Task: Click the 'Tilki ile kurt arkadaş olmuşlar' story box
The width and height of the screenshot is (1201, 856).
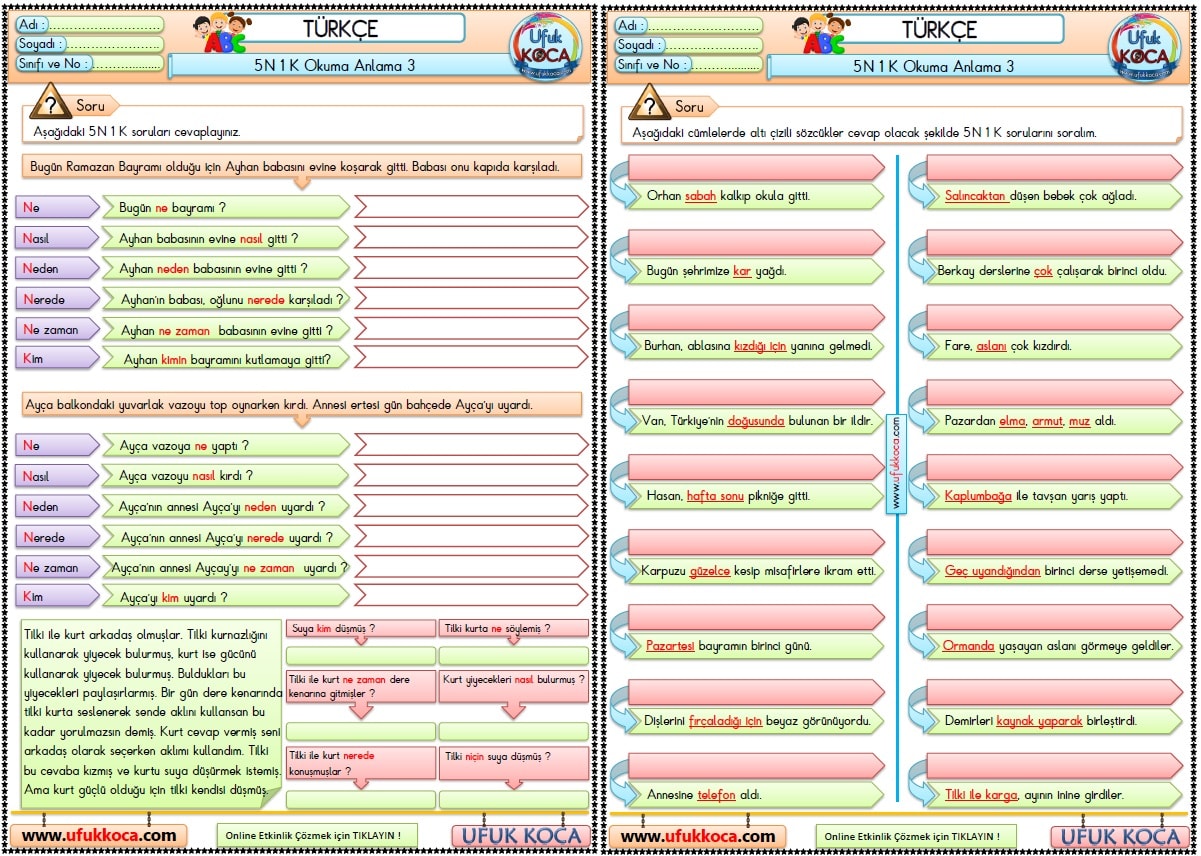Action: coord(153,713)
